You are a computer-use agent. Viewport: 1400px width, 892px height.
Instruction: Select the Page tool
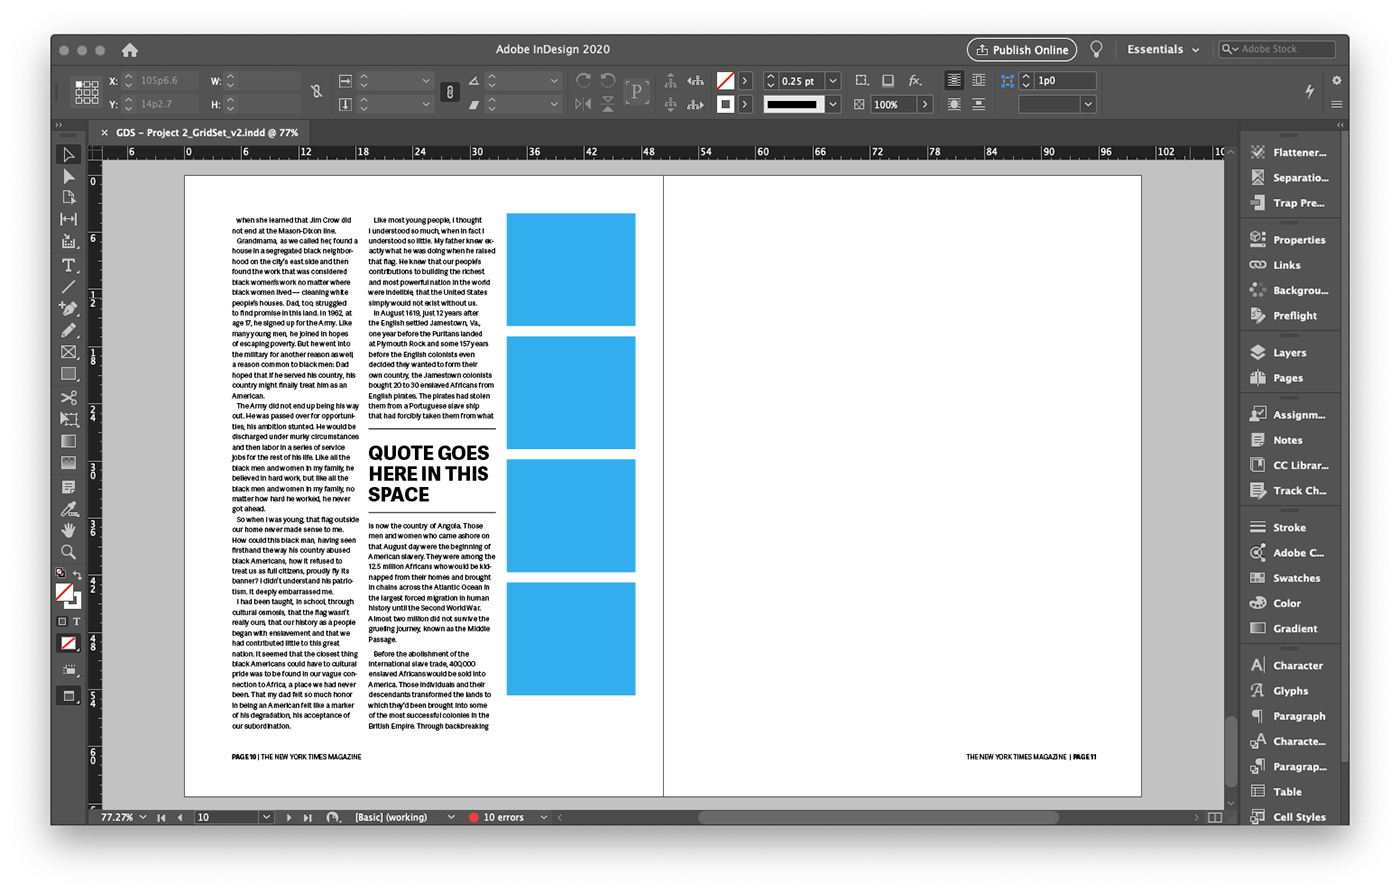click(68, 197)
